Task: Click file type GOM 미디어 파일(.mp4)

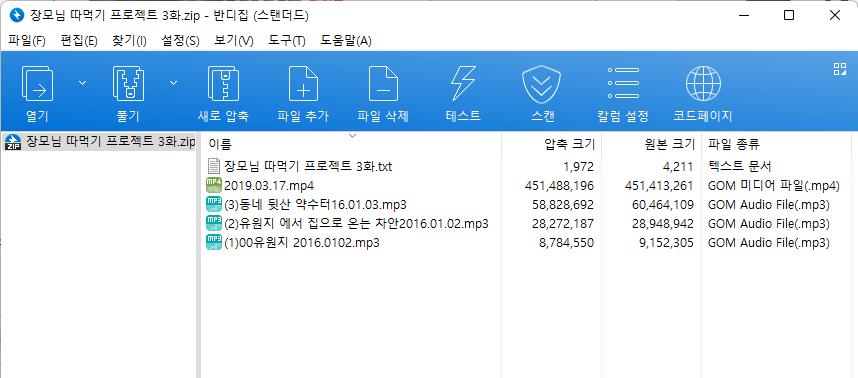Action: coord(773,185)
